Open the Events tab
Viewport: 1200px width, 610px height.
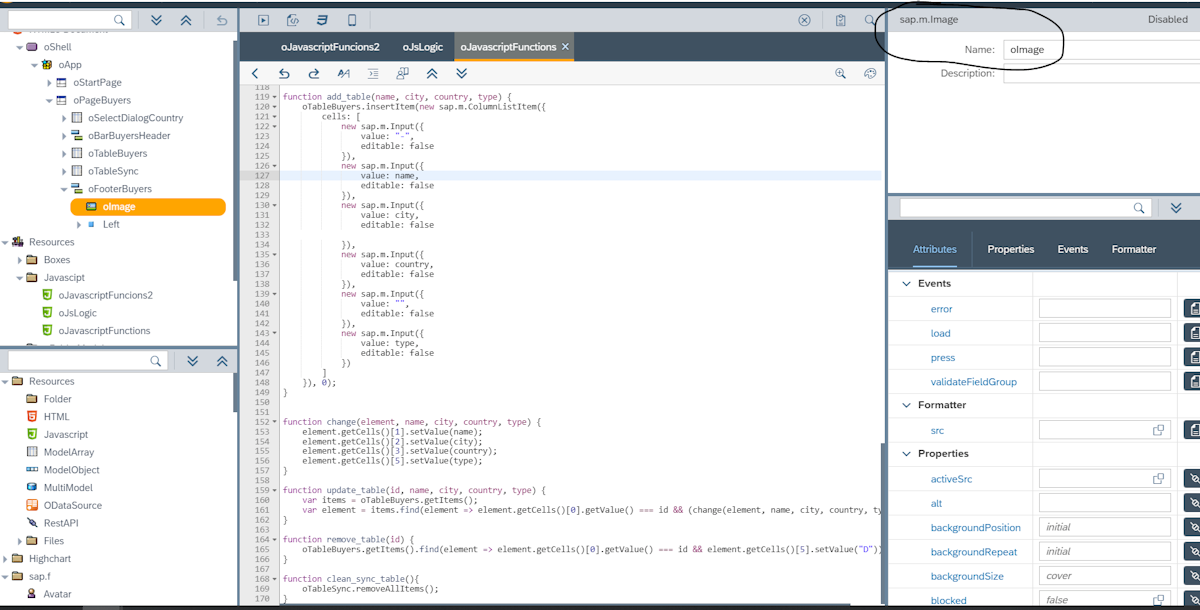tap(1073, 249)
